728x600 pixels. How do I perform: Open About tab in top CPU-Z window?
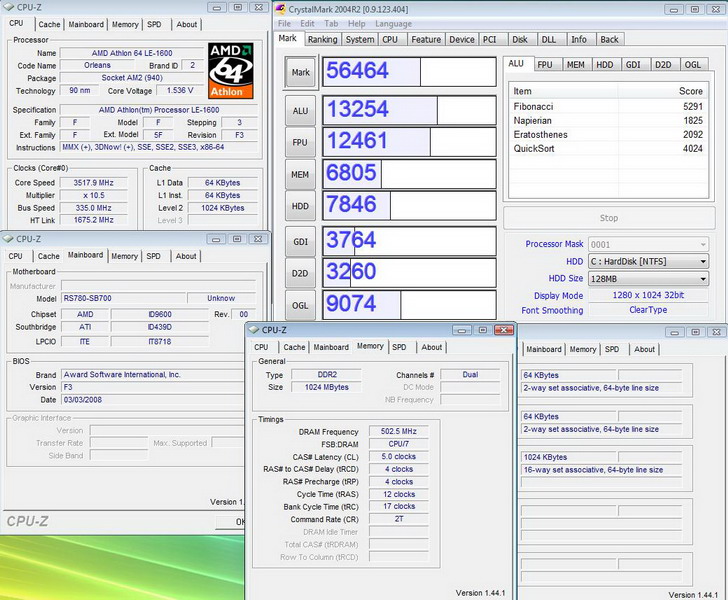point(187,24)
